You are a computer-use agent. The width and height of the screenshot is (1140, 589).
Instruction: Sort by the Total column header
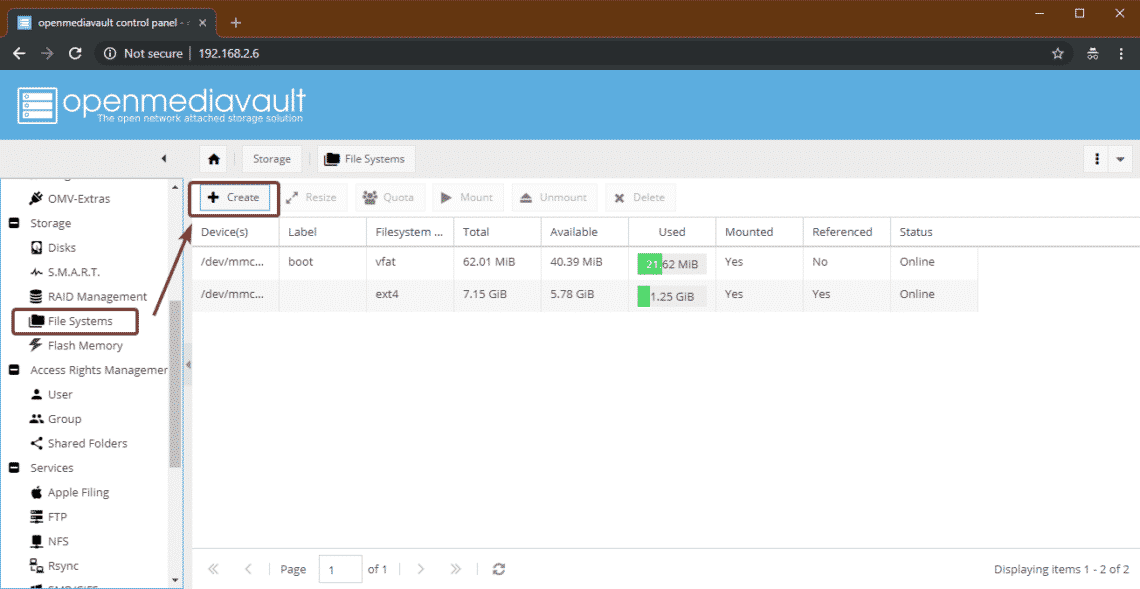coord(497,232)
